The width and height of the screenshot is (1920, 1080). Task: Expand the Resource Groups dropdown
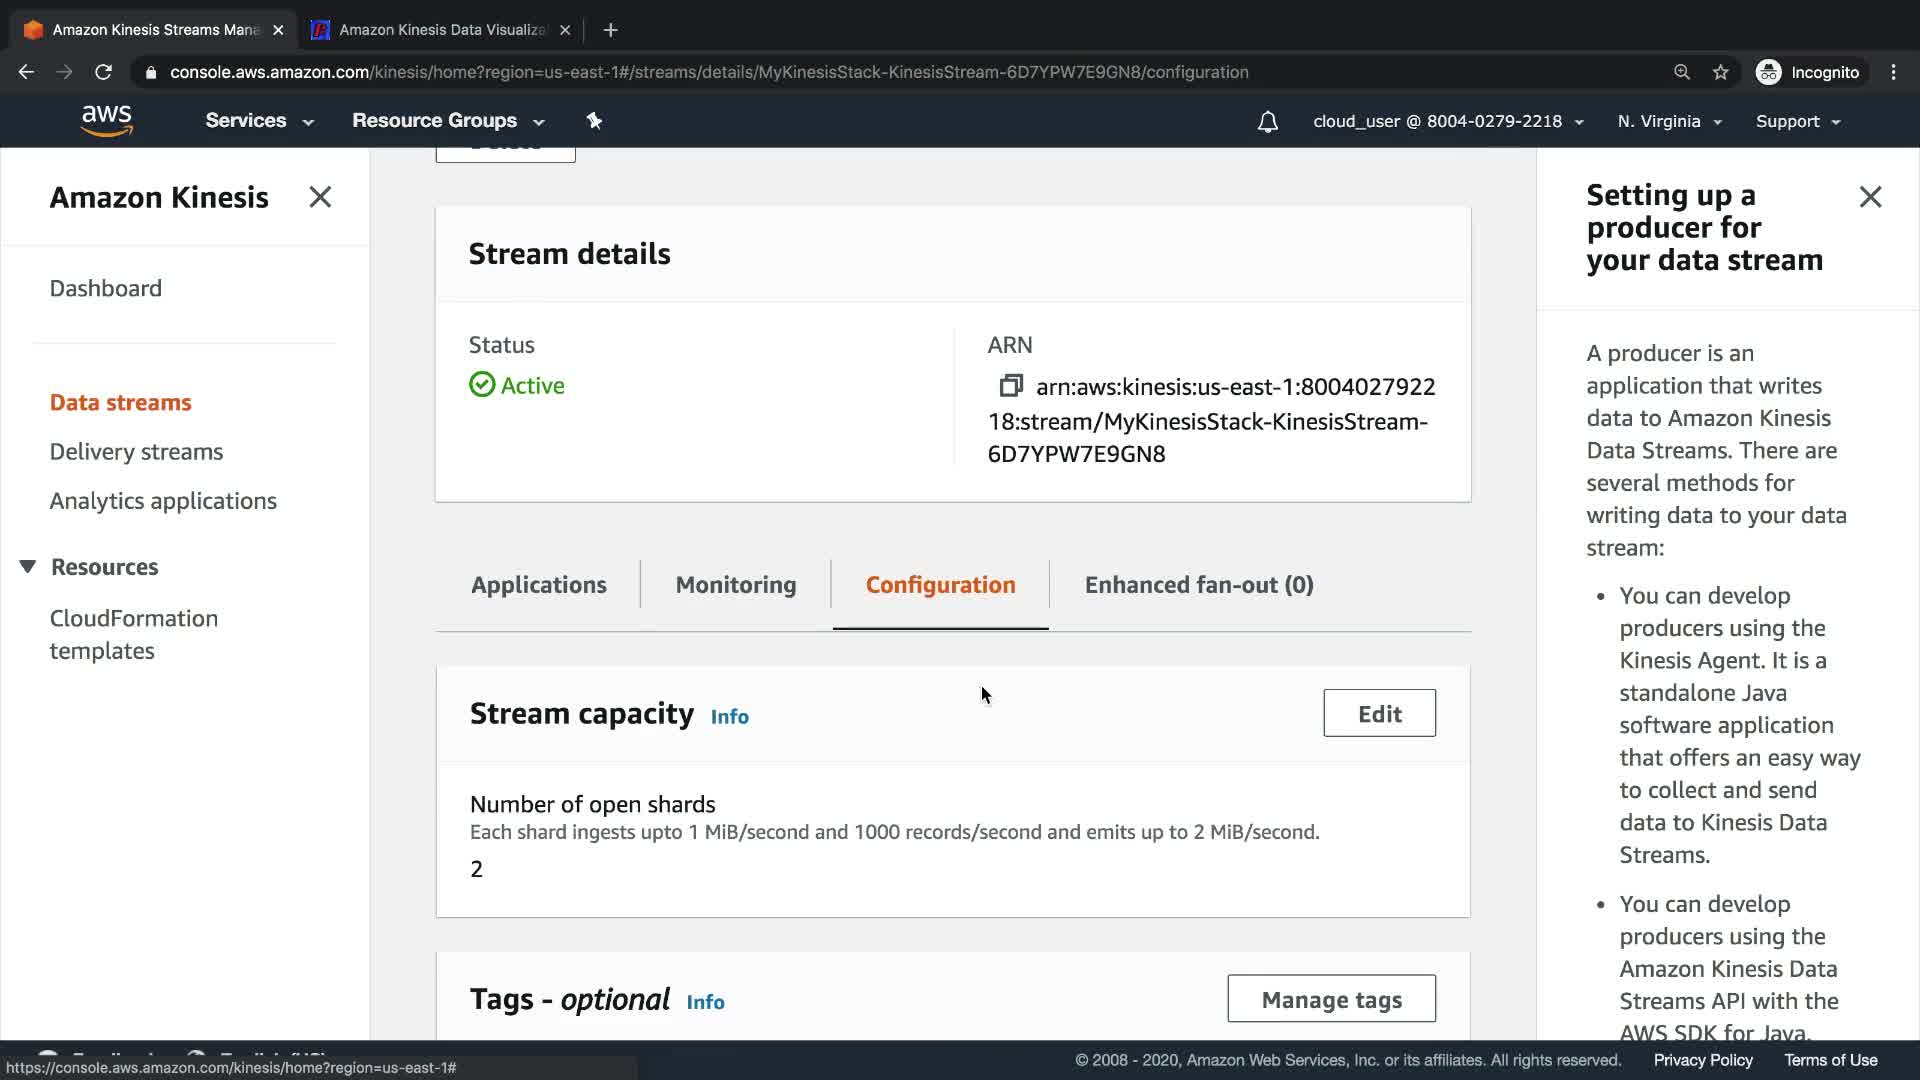coord(447,121)
